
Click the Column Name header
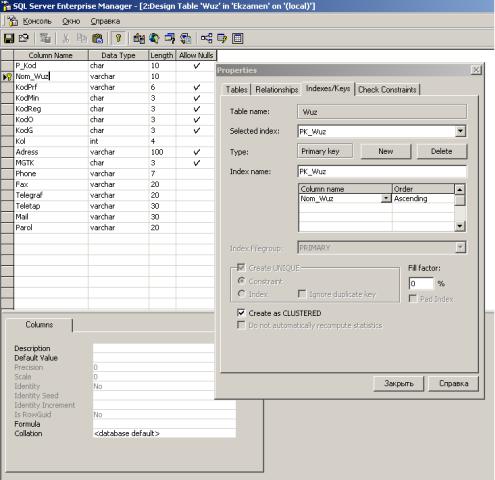(51, 55)
